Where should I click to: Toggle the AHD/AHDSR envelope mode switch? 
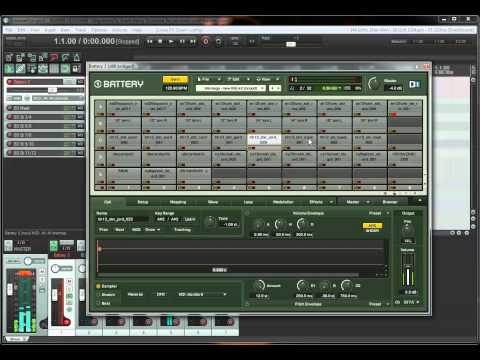pyautogui.click(x=372, y=228)
